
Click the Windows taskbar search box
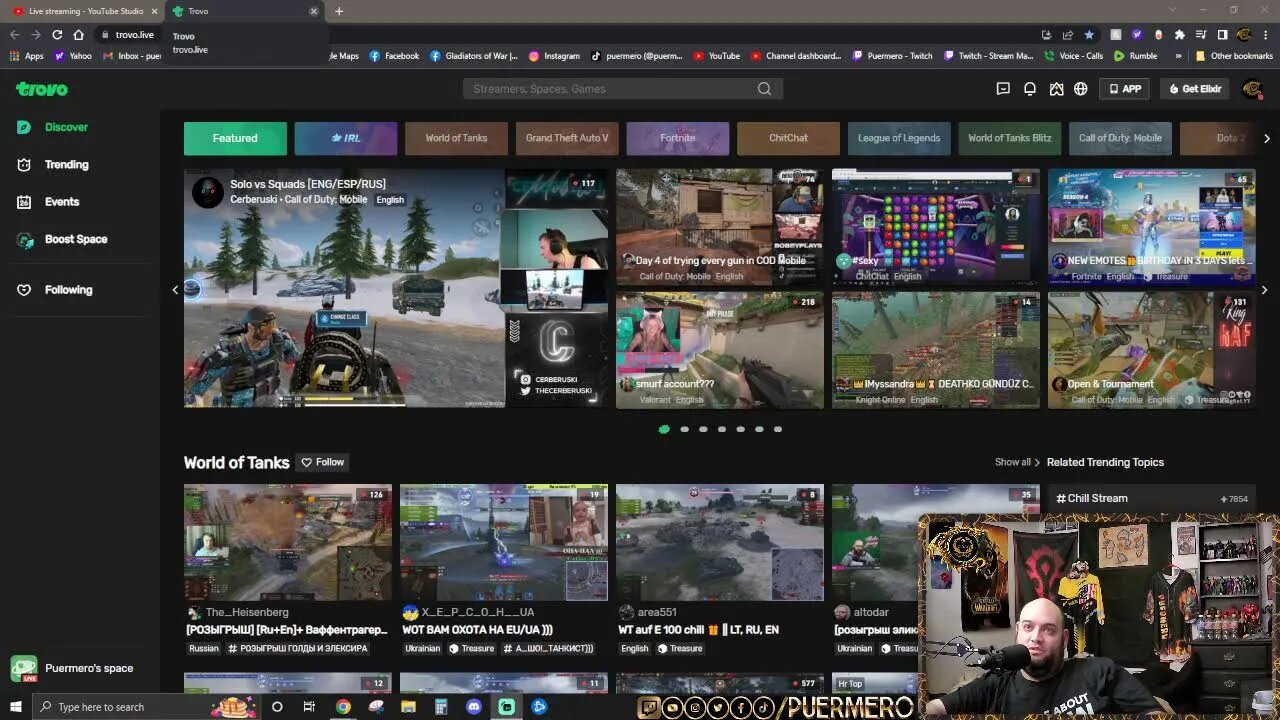pos(145,707)
